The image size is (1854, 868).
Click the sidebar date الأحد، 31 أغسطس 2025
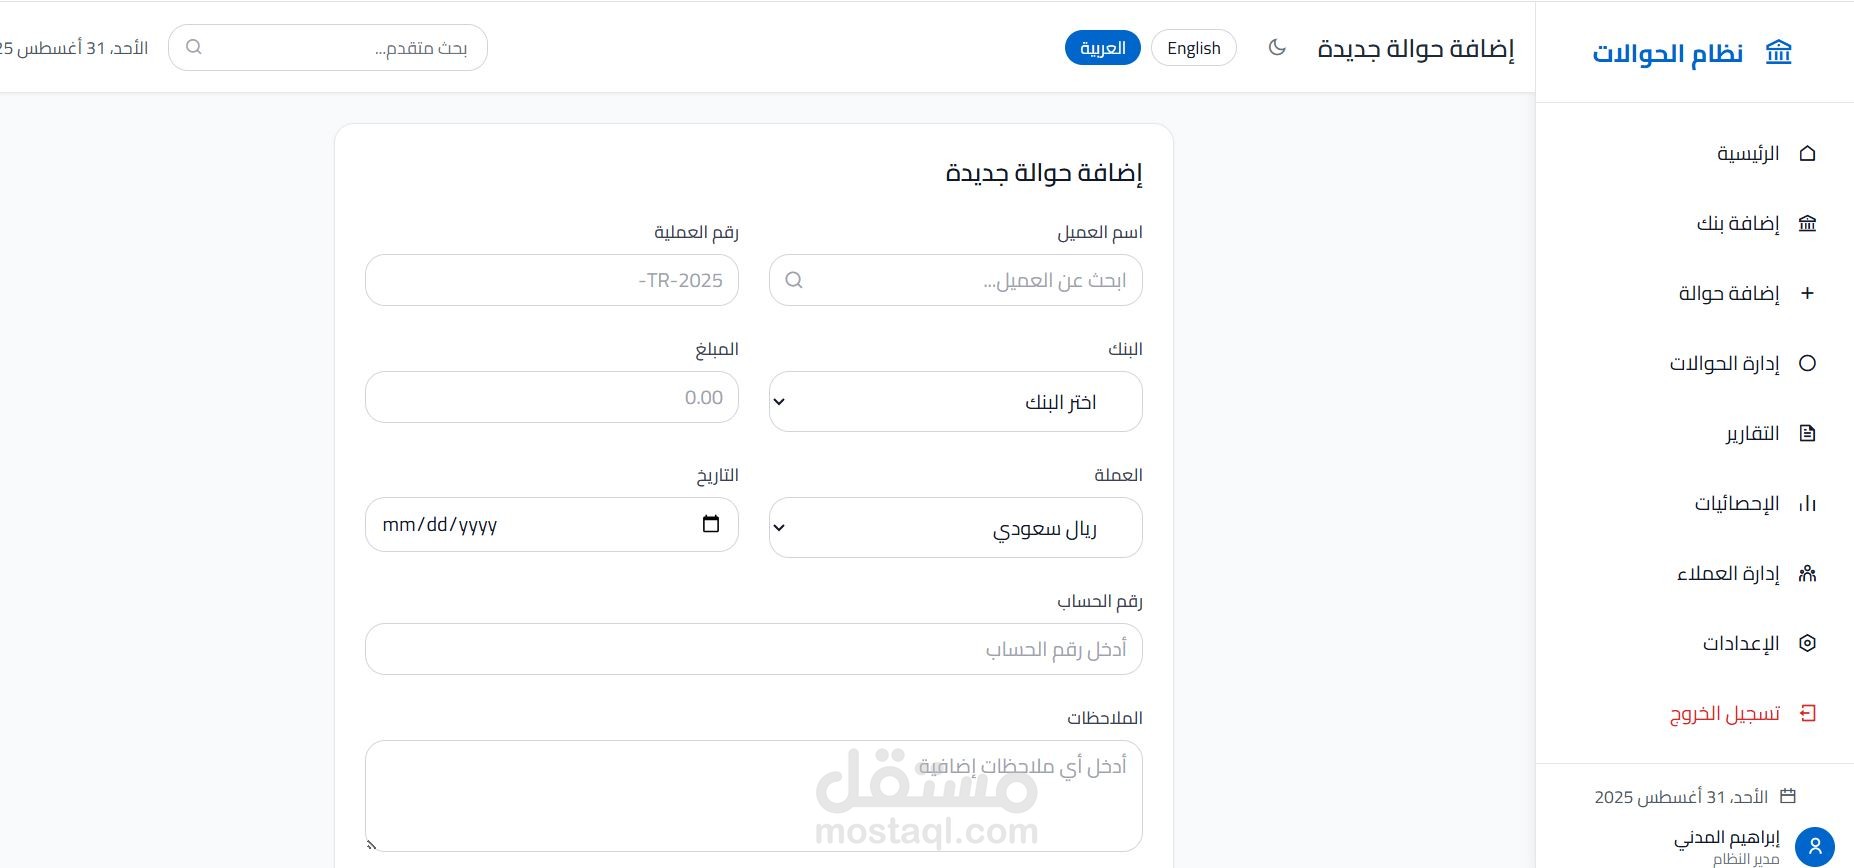[x=1681, y=797]
